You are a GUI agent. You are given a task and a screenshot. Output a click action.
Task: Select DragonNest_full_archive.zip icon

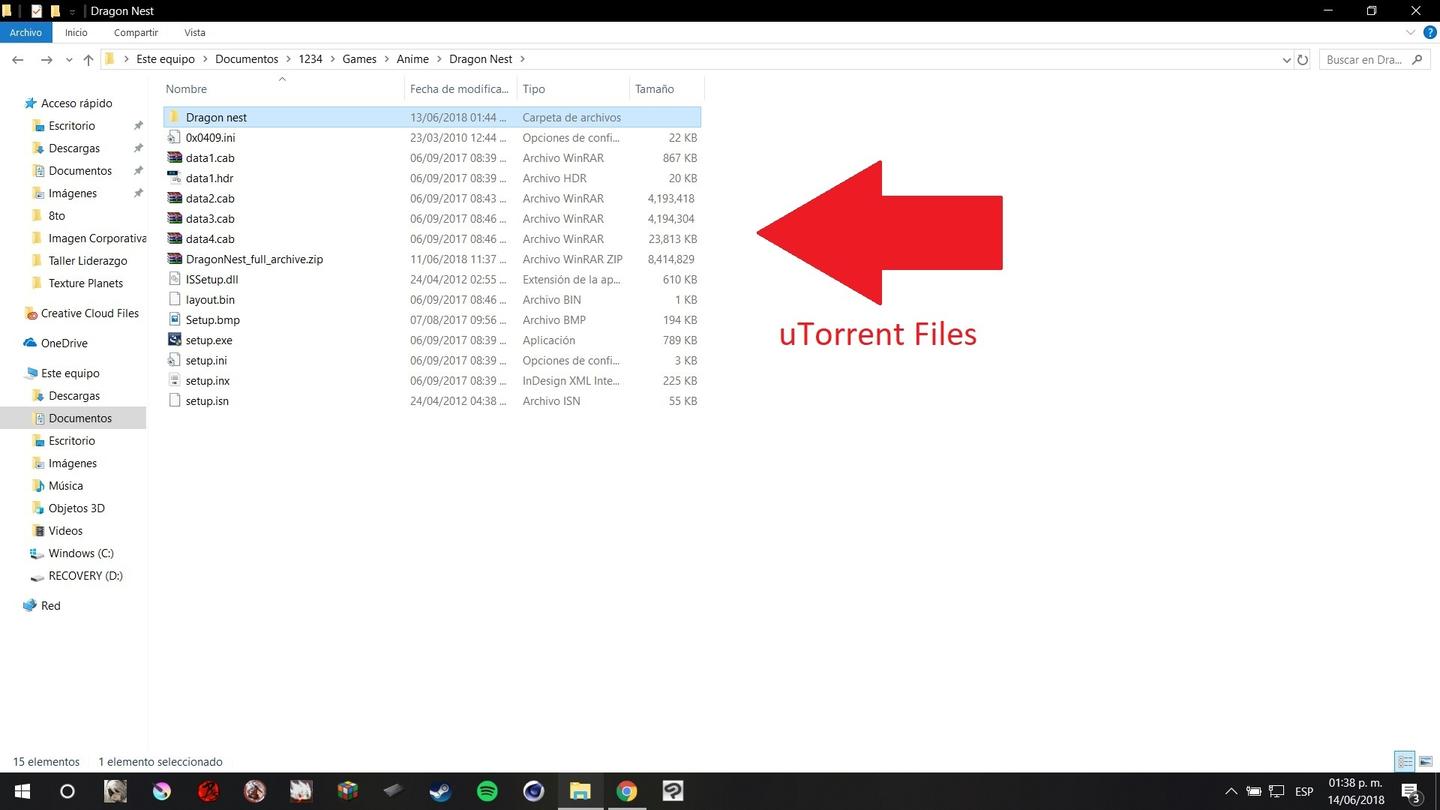174,259
